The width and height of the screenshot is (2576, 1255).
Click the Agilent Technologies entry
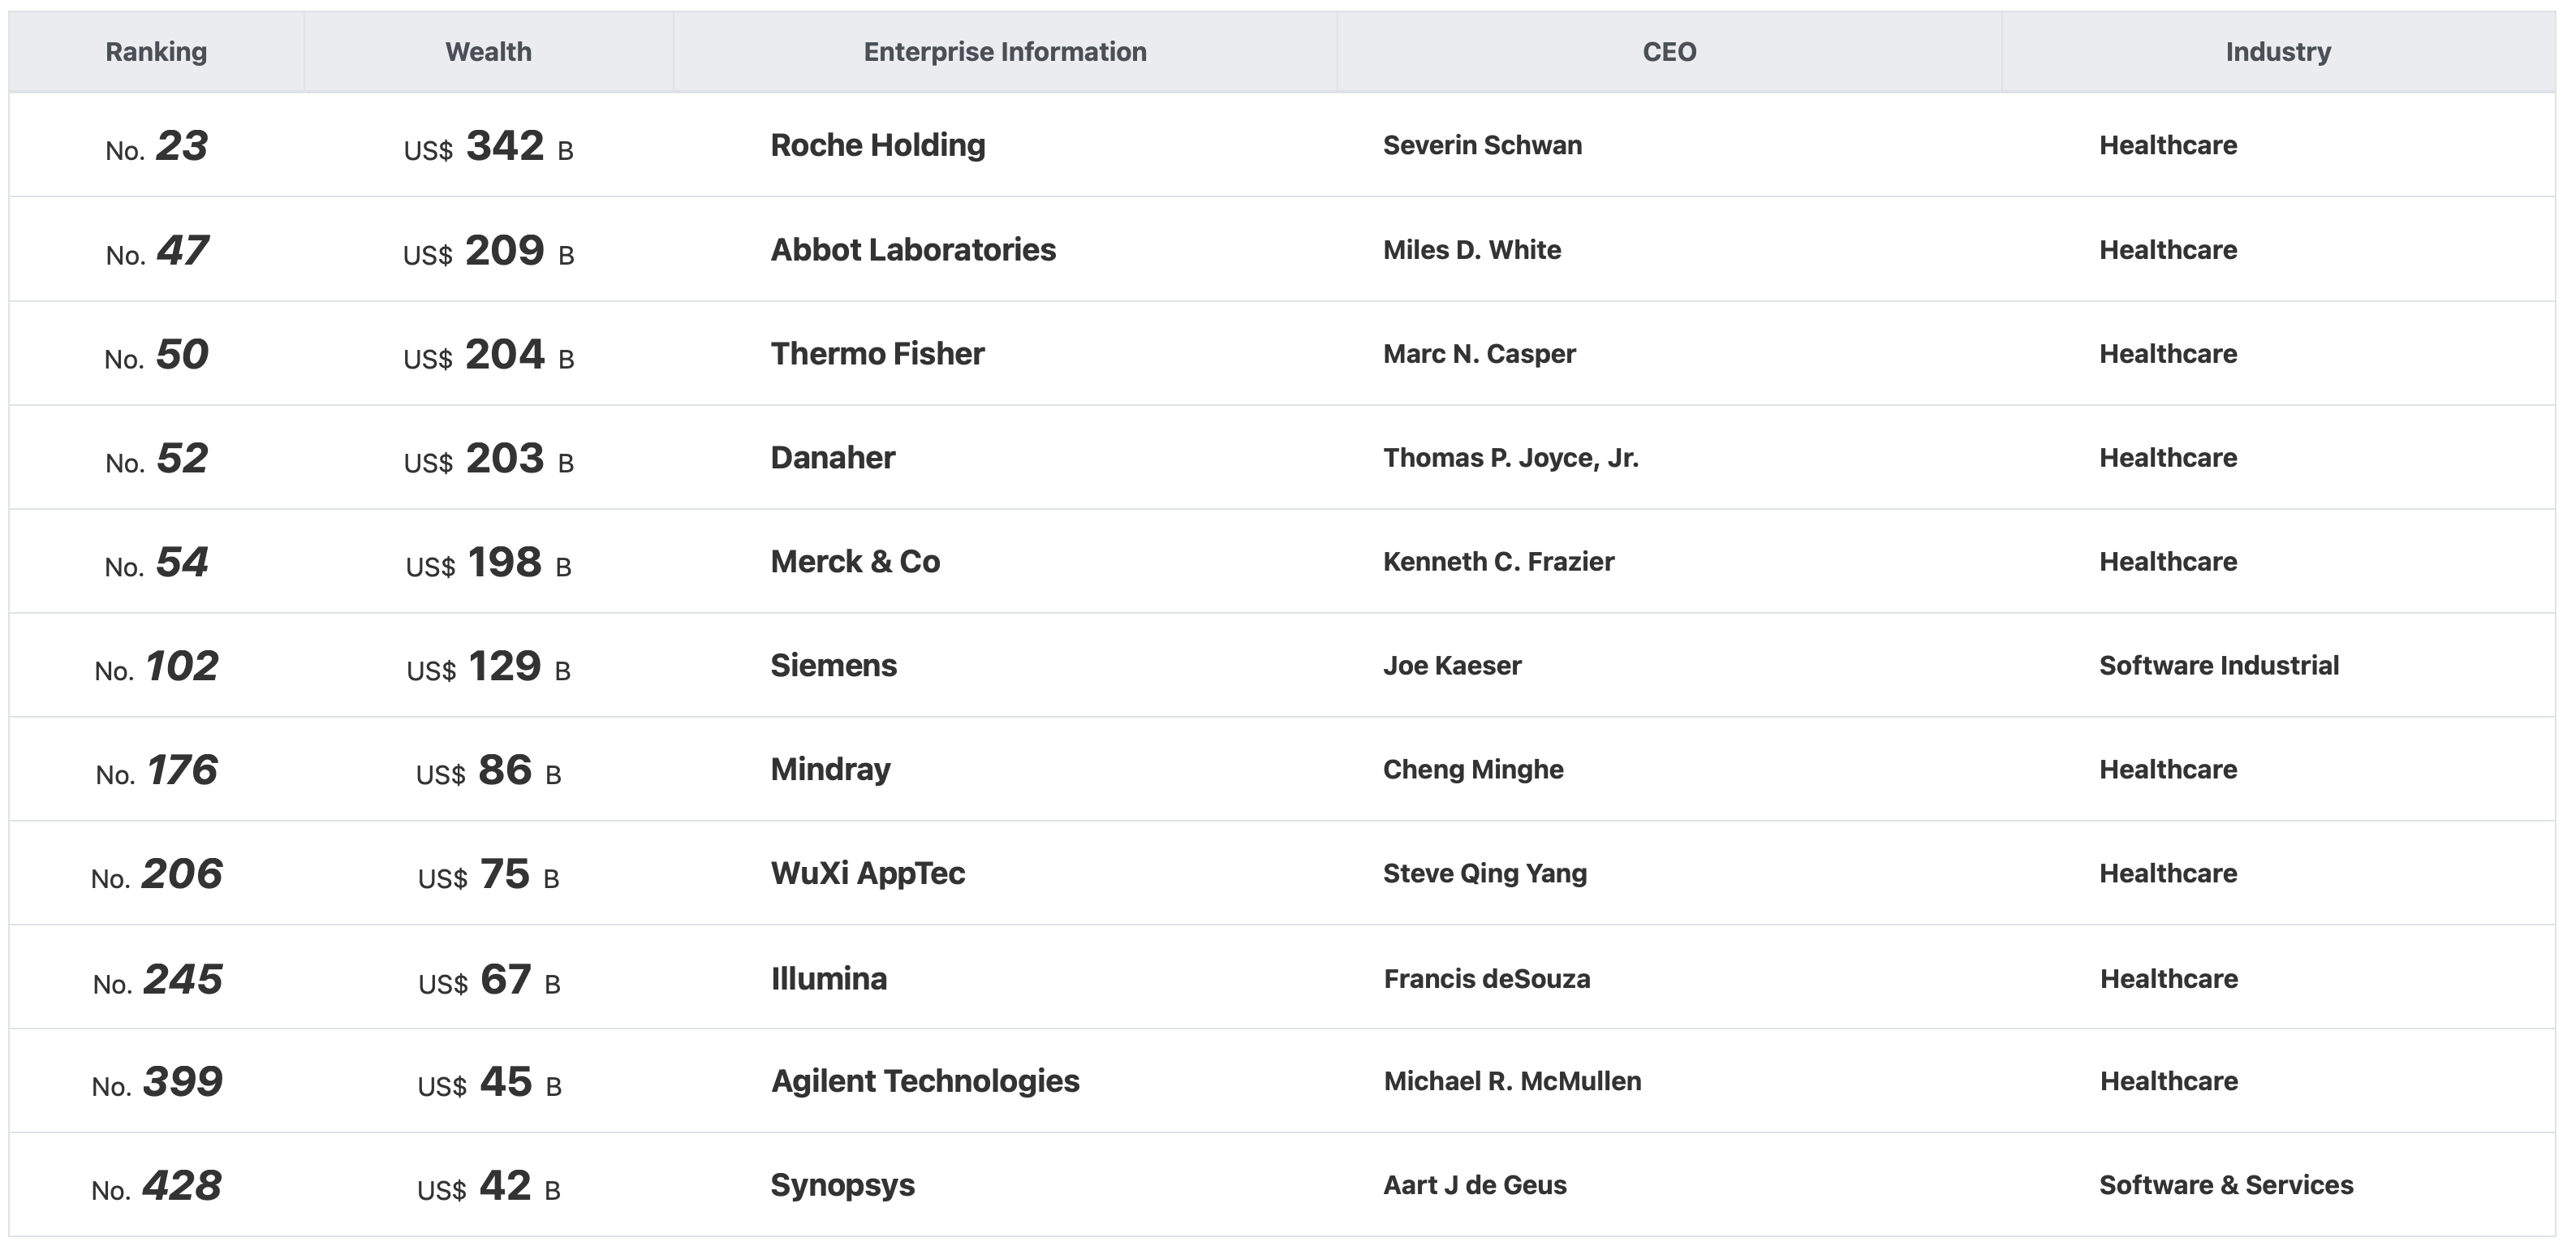925,1082
